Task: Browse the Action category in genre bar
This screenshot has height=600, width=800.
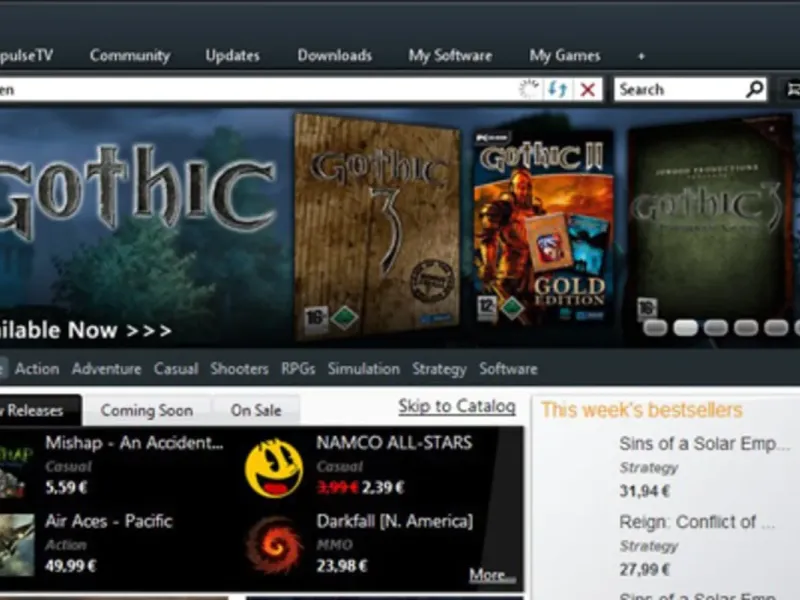Action: (37, 368)
